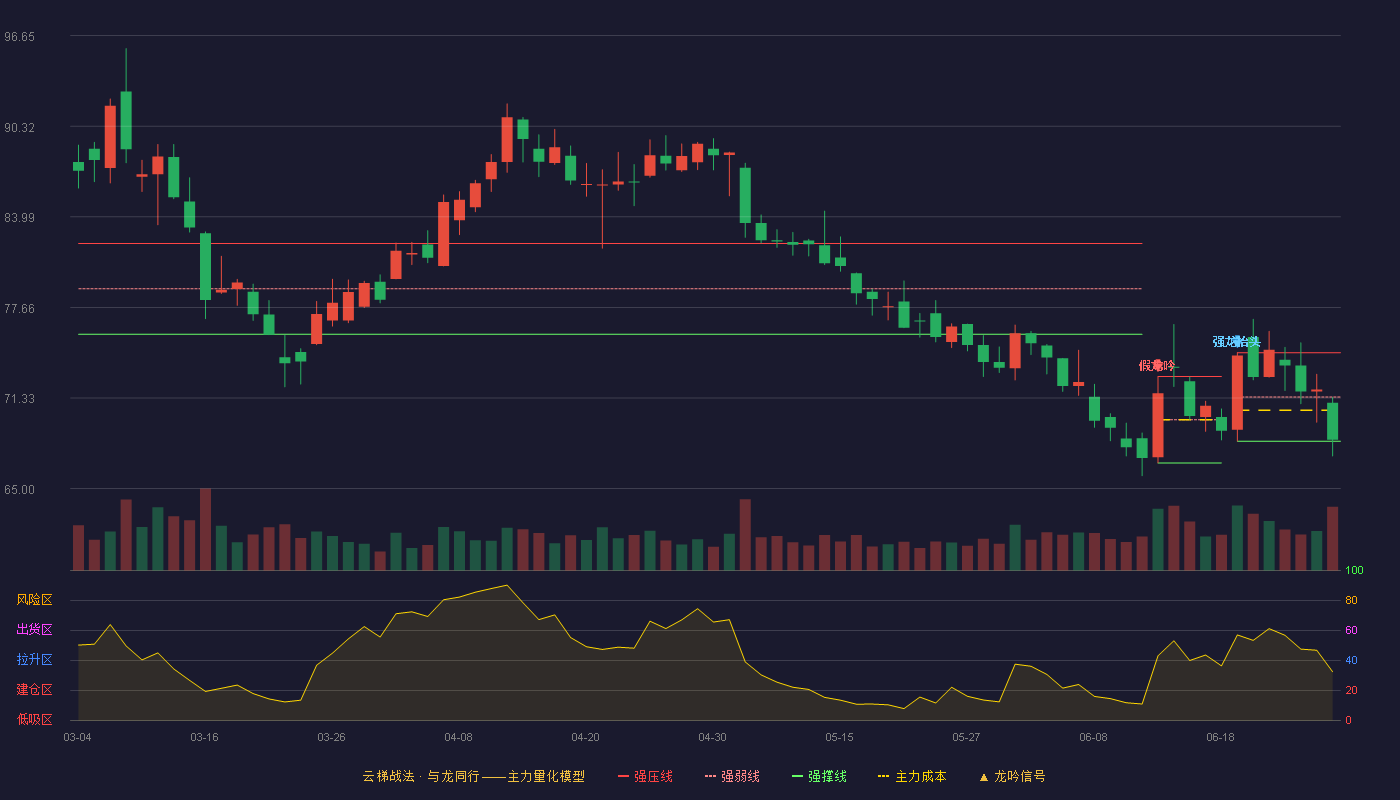Toggle the 强弱线 legend entry
The height and width of the screenshot is (800, 1400).
tap(732, 776)
